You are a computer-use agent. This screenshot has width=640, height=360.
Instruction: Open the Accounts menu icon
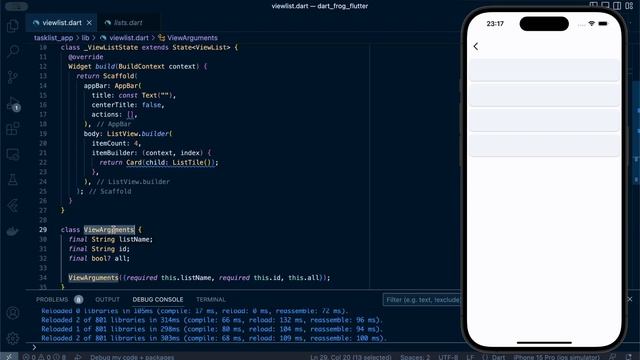point(13,313)
